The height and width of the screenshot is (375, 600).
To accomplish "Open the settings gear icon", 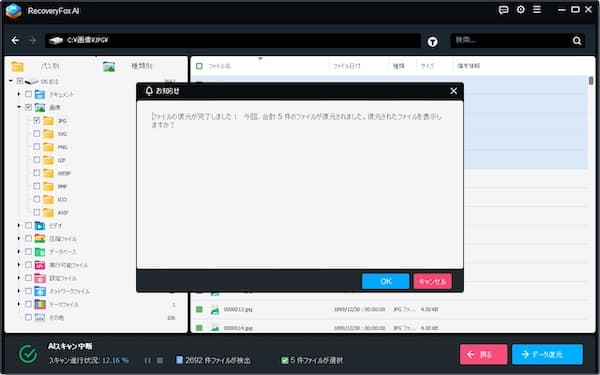I will coord(521,10).
